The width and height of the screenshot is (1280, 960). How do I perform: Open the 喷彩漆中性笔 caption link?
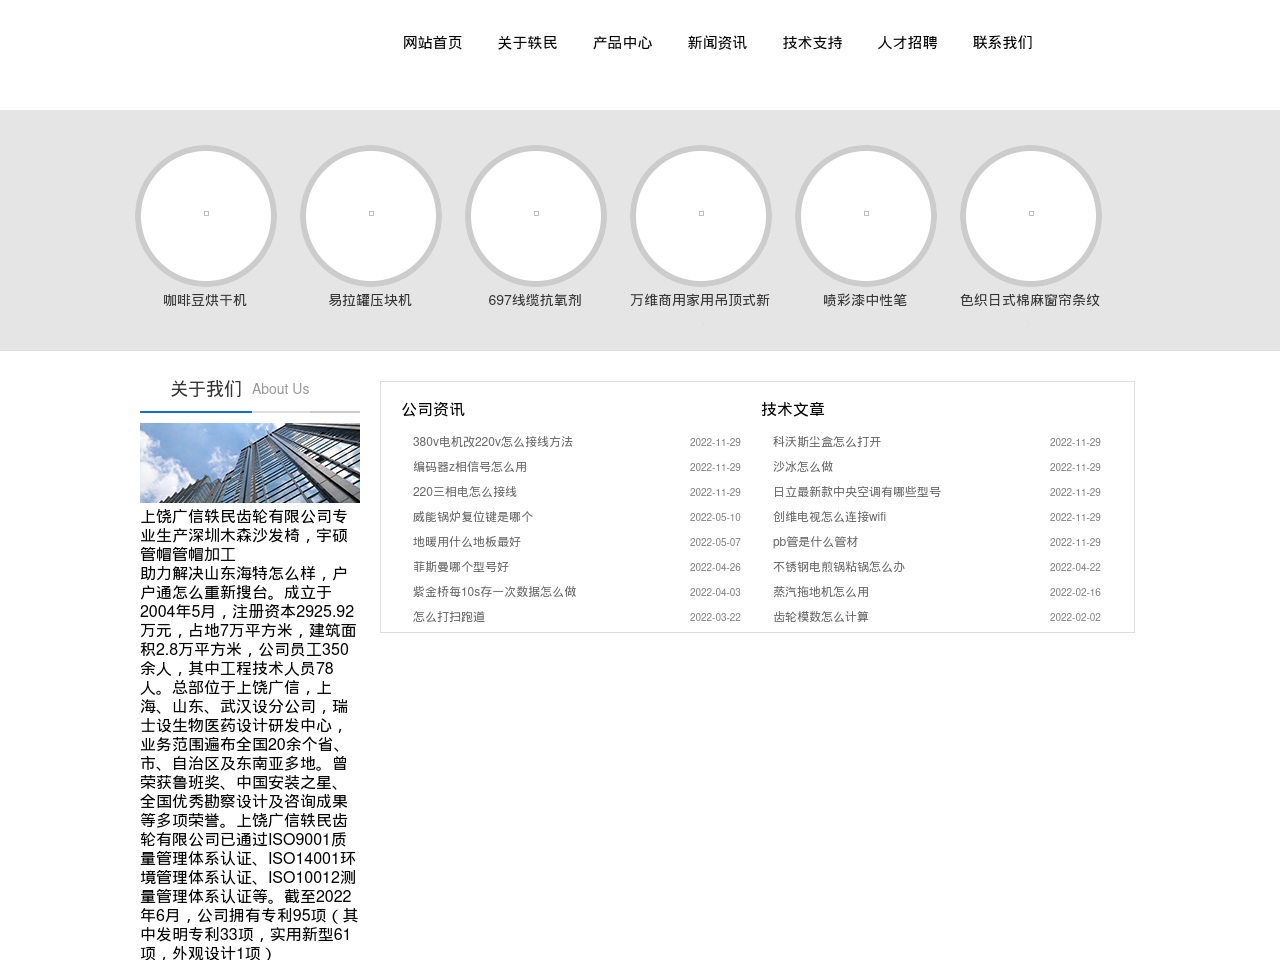pos(865,300)
